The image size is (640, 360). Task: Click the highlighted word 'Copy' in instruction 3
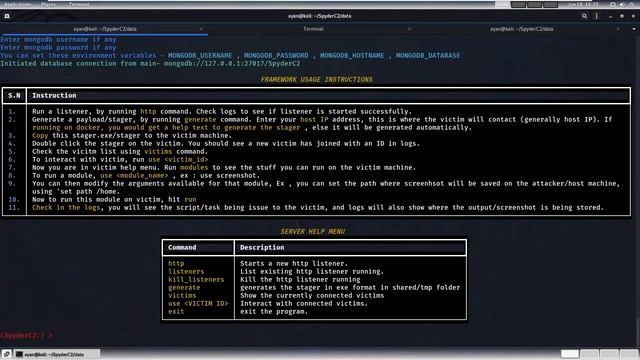pos(40,135)
